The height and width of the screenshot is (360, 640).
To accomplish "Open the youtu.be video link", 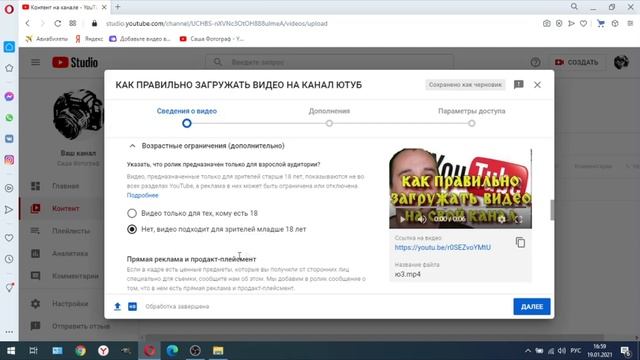I will point(442,247).
